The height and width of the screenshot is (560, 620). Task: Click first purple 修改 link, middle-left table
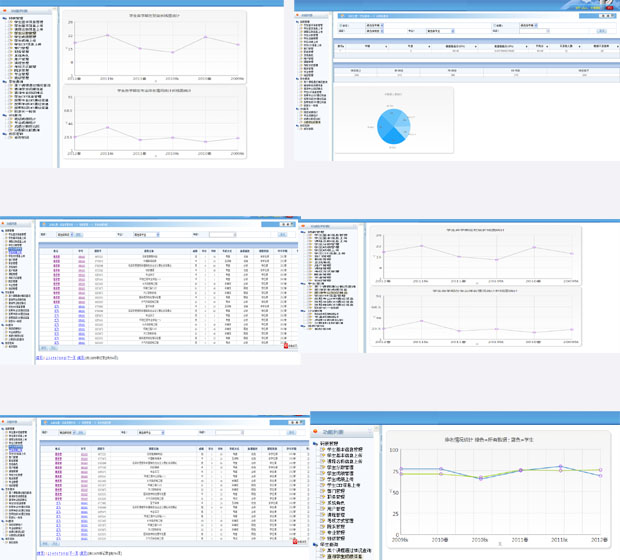[57, 256]
